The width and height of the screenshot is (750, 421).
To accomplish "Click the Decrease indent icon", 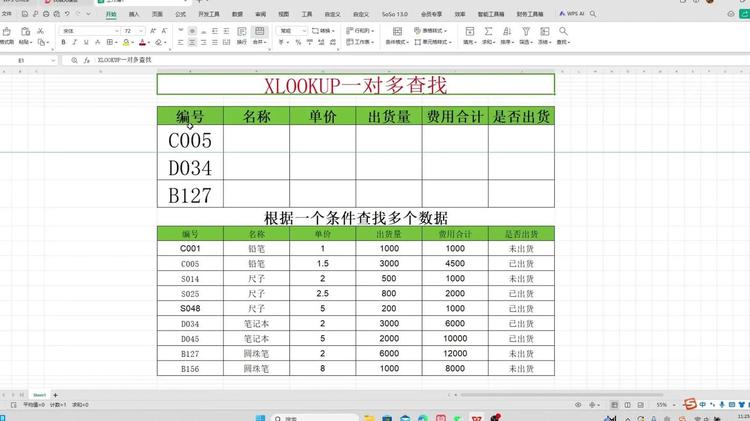I will click(x=215, y=31).
